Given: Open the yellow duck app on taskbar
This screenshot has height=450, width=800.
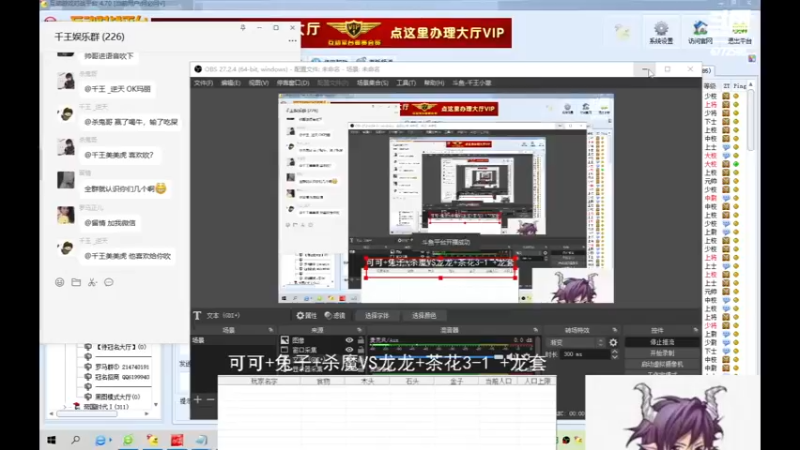Looking at the screenshot, I should pos(153,440).
